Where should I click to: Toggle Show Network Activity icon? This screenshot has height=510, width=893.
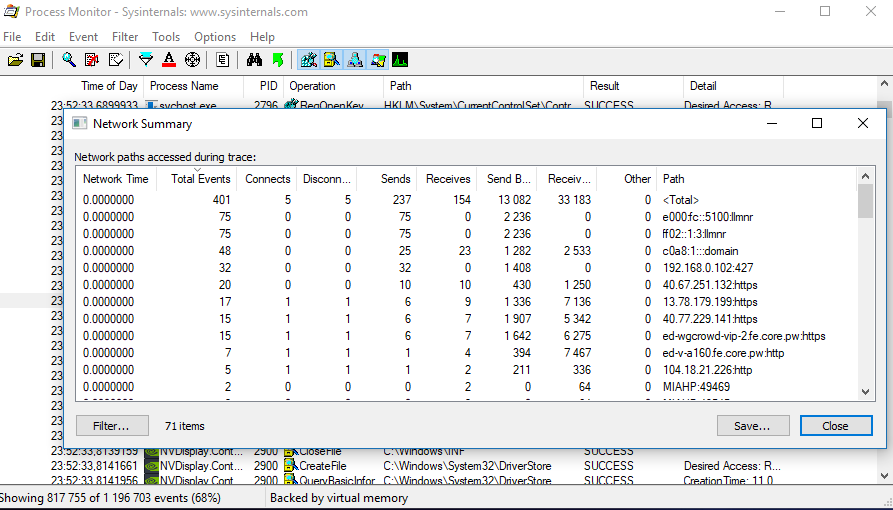(354, 60)
